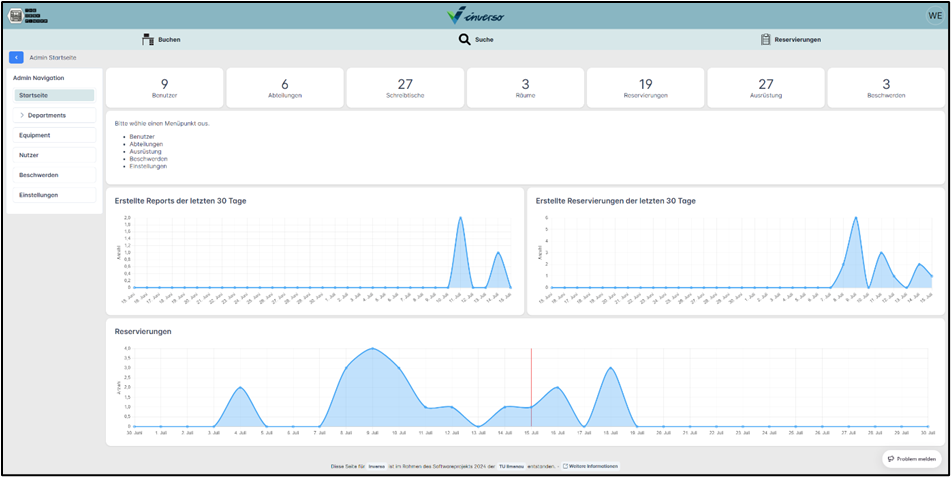Click the 9 Juli peak in Reservierungen chart
Screen dimensions: 951x477
372,348
